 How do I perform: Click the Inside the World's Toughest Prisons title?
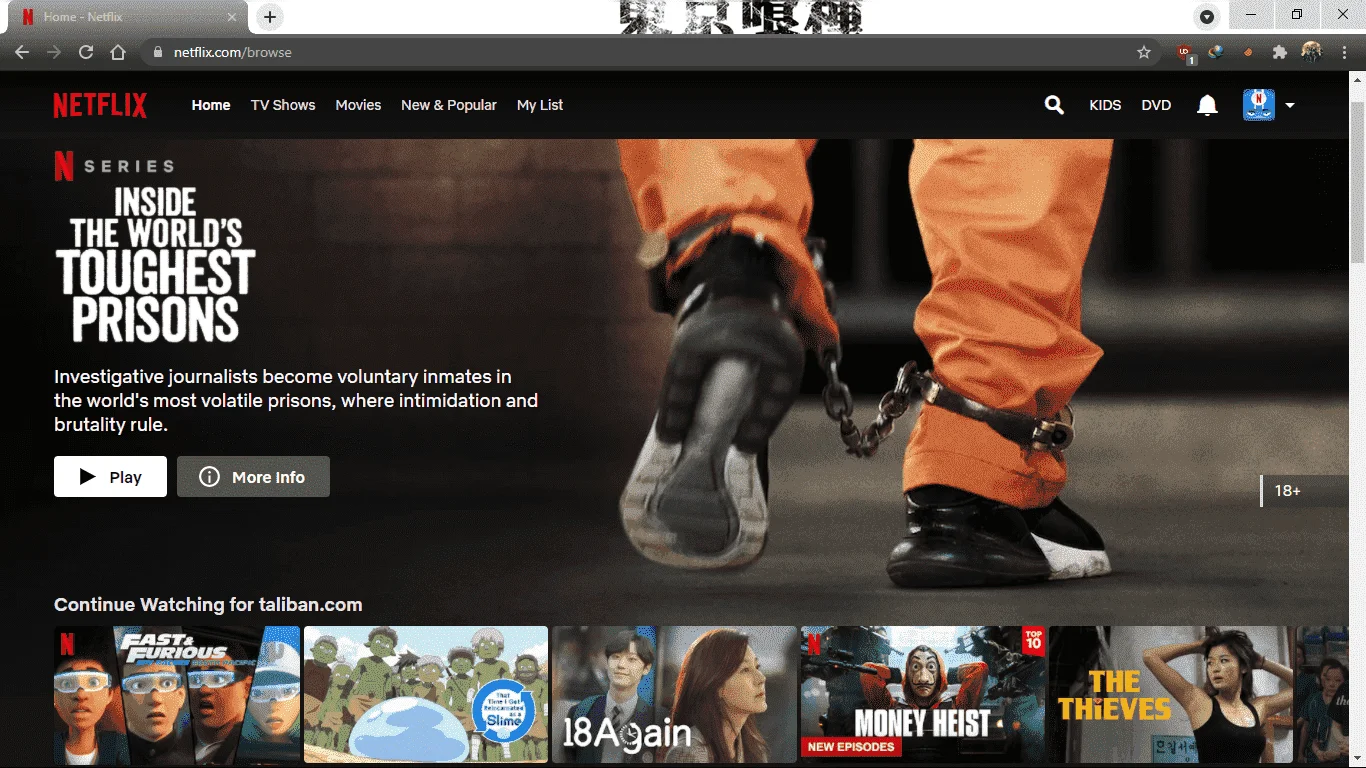(156, 265)
